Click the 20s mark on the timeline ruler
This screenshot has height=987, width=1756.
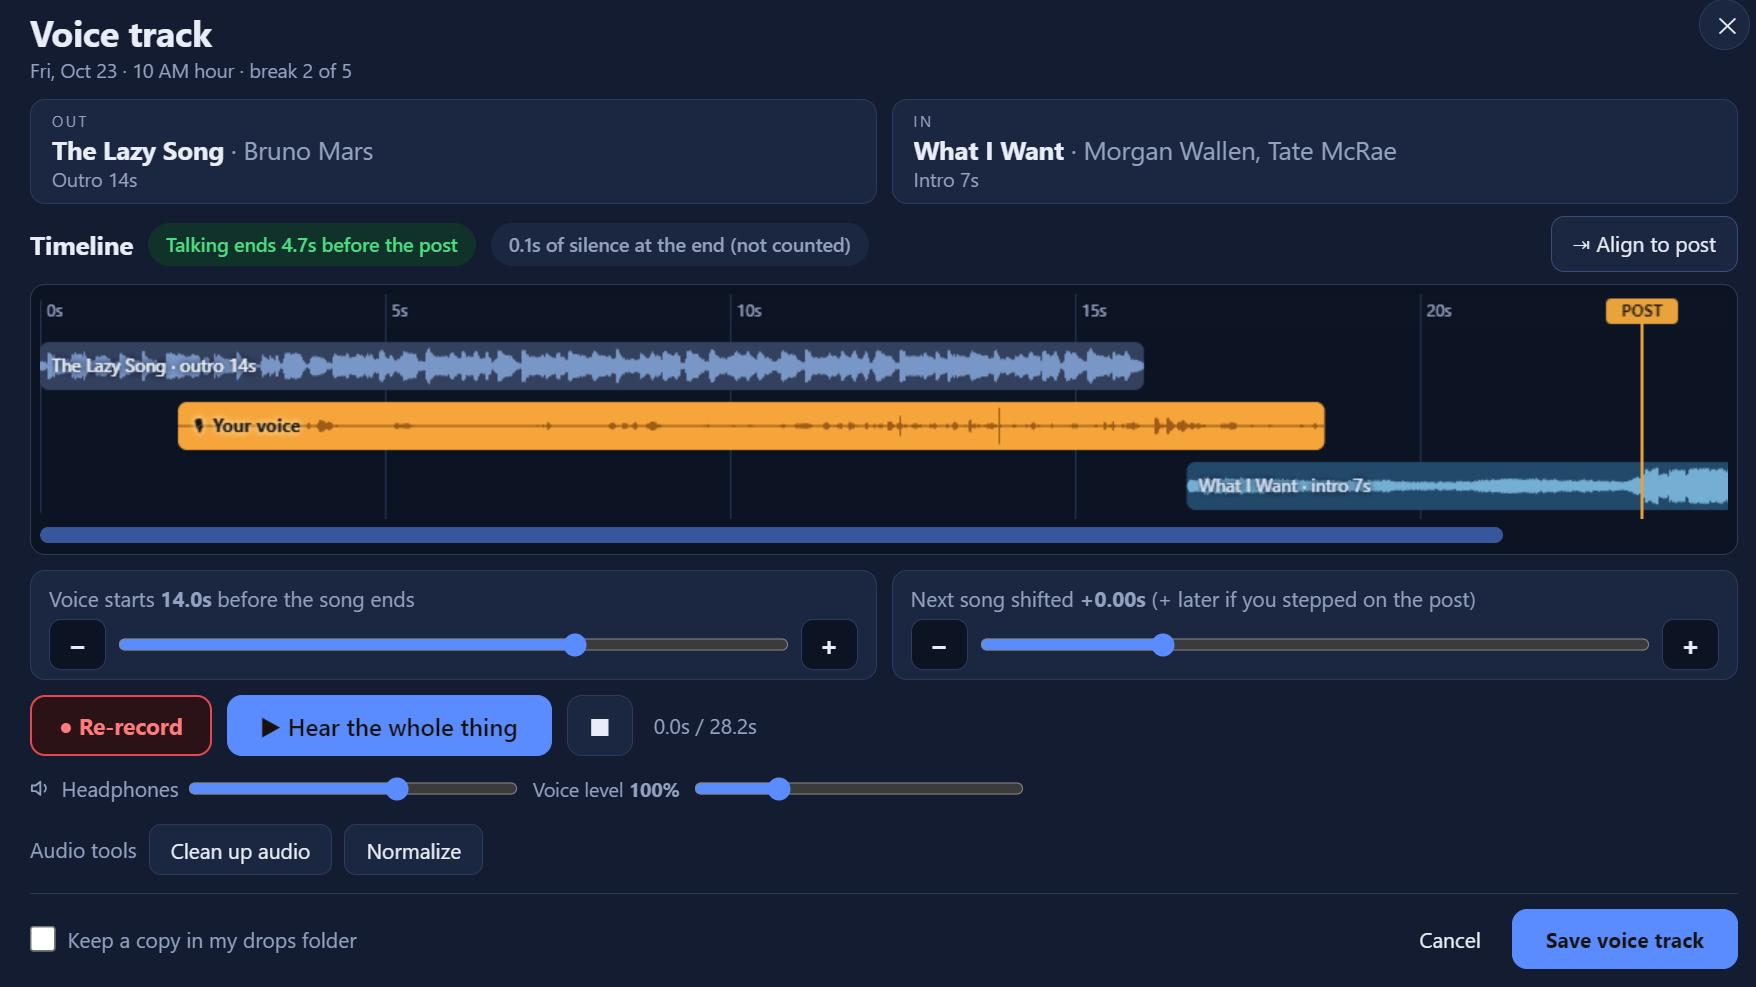point(1439,311)
